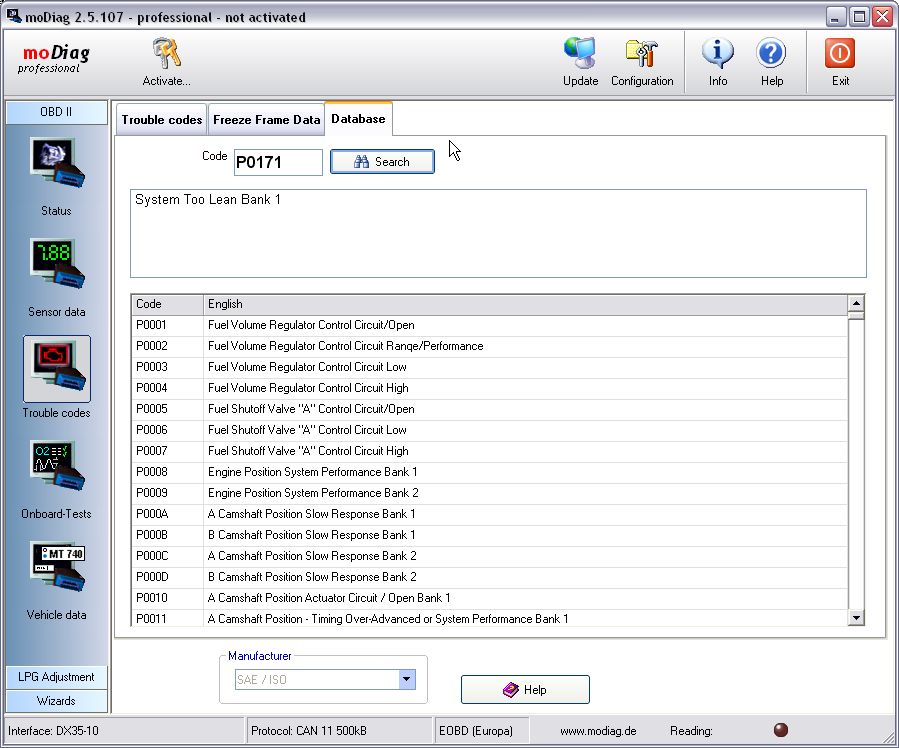Open the Vehicle data sidebar icon
This screenshot has height=748, width=899.
pyautogui.click(x=57, y=567)
